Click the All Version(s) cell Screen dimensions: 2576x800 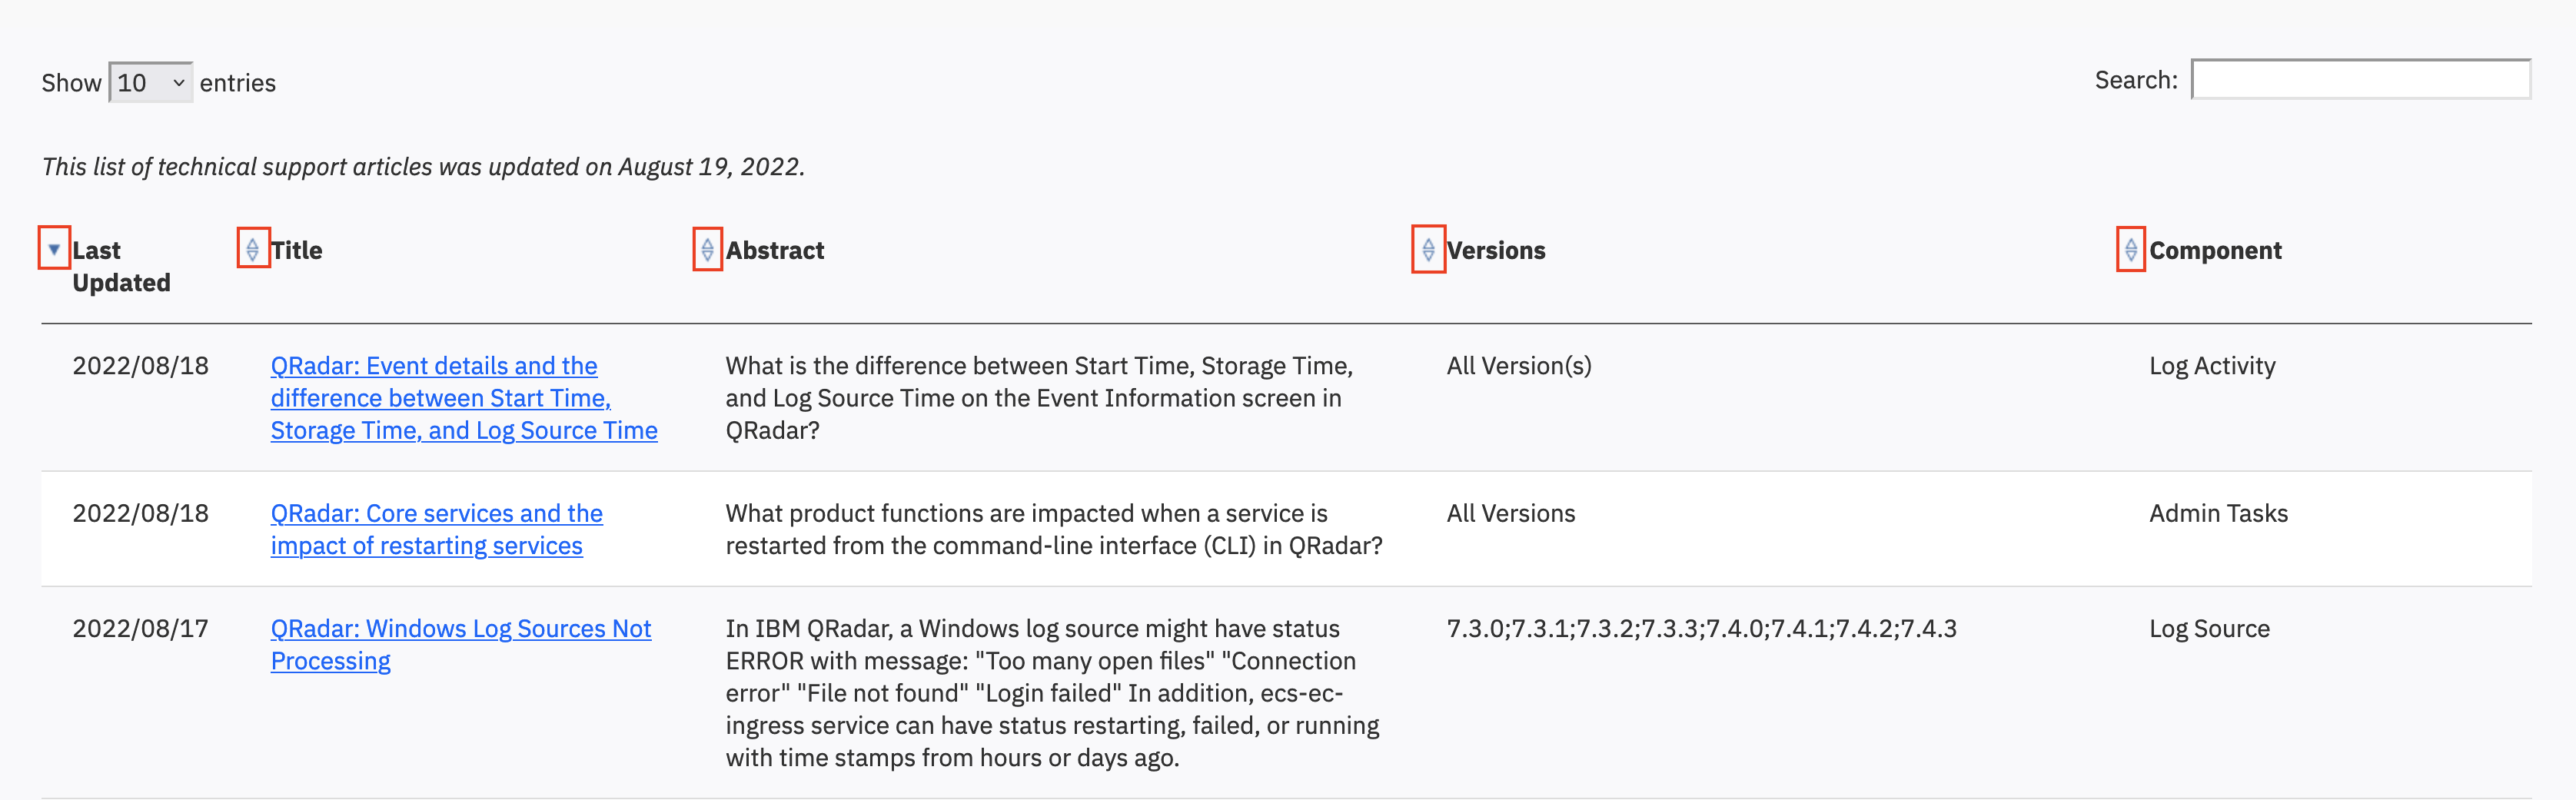[x=1519, y=366]
